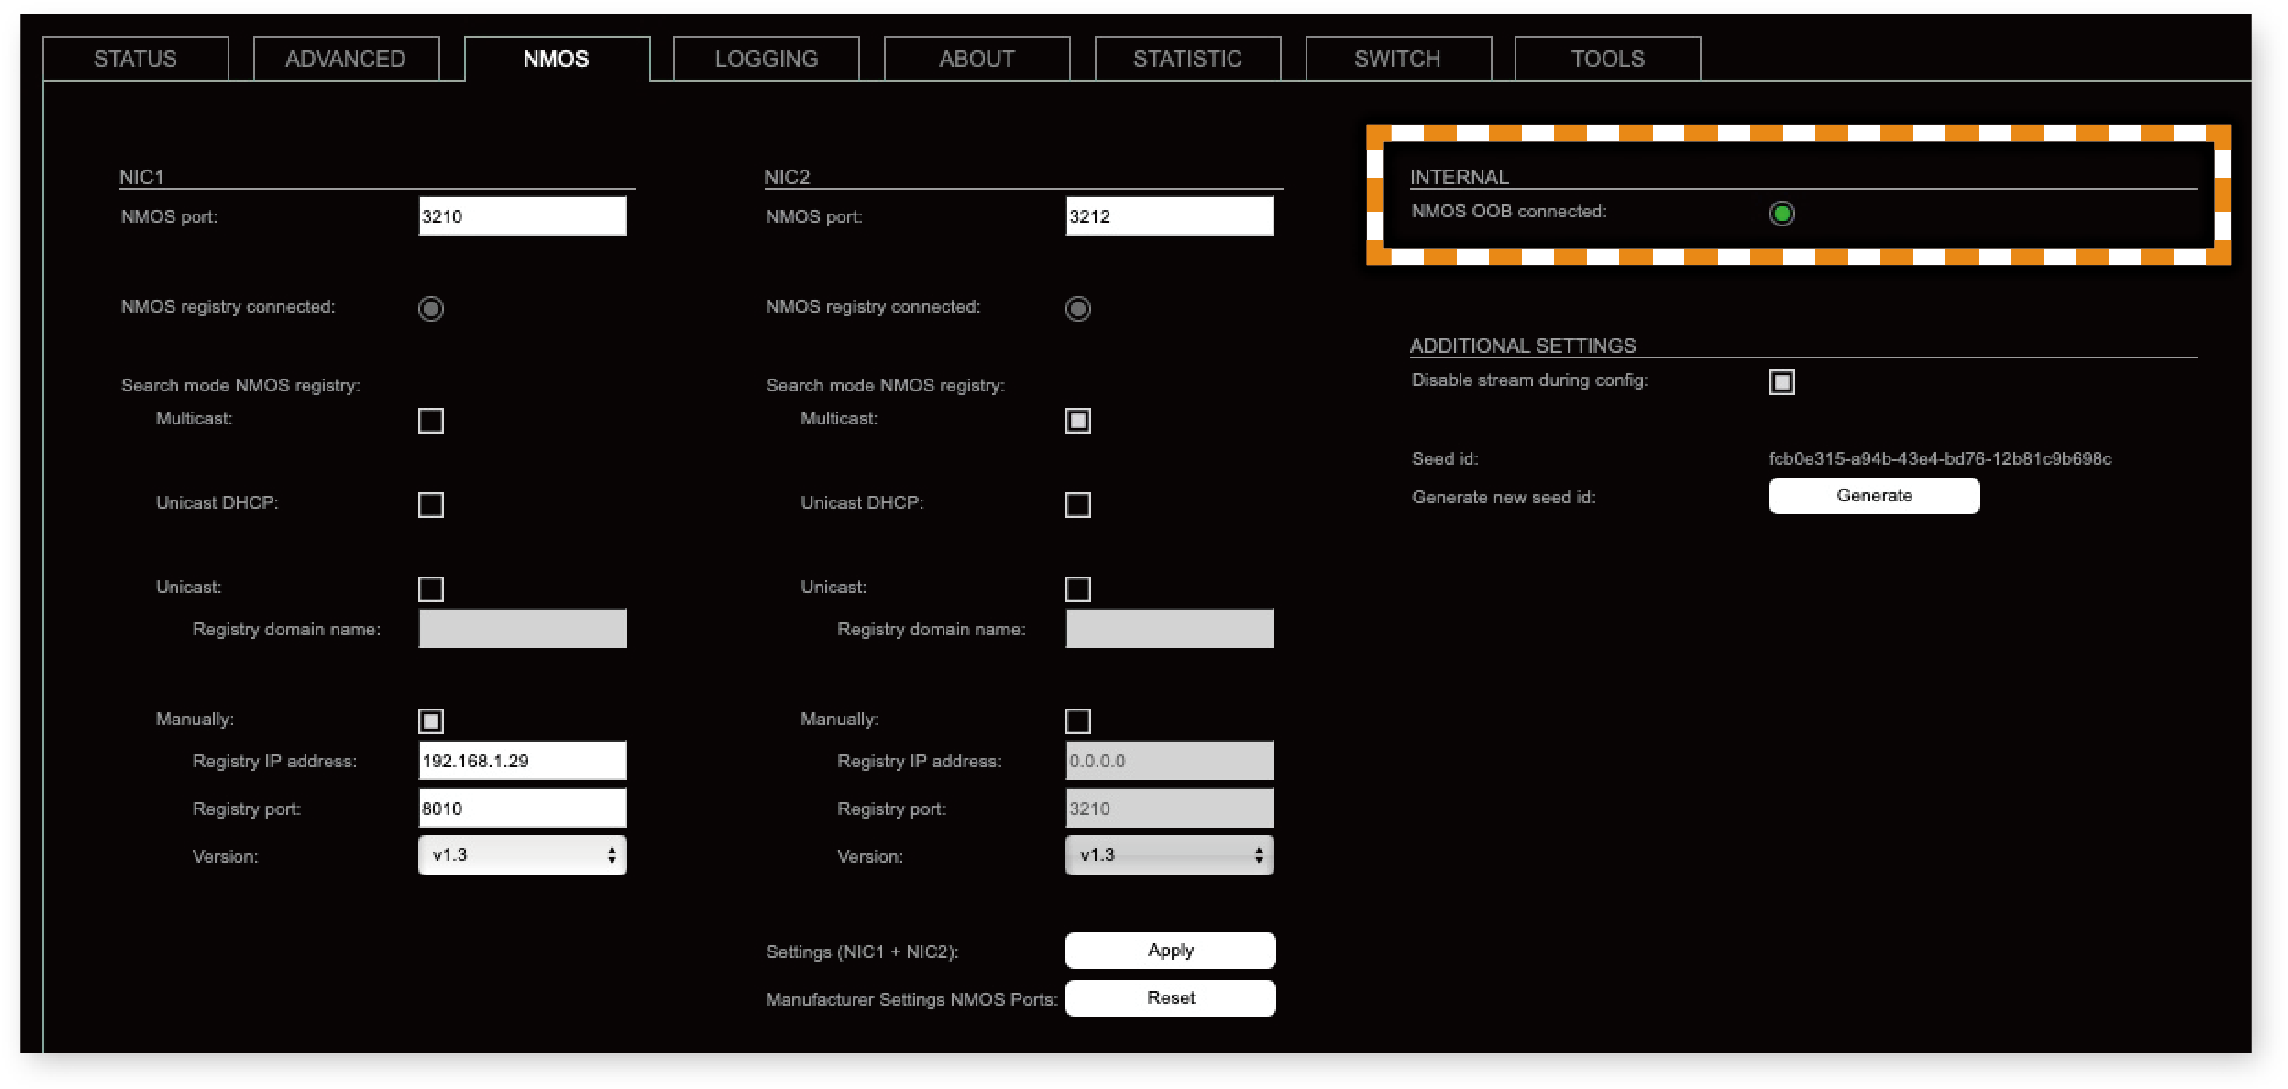The image size is (2288, 1089).
Task: Click NIC2 NMOS registry connected indicator
Action: pos(1078,309)
